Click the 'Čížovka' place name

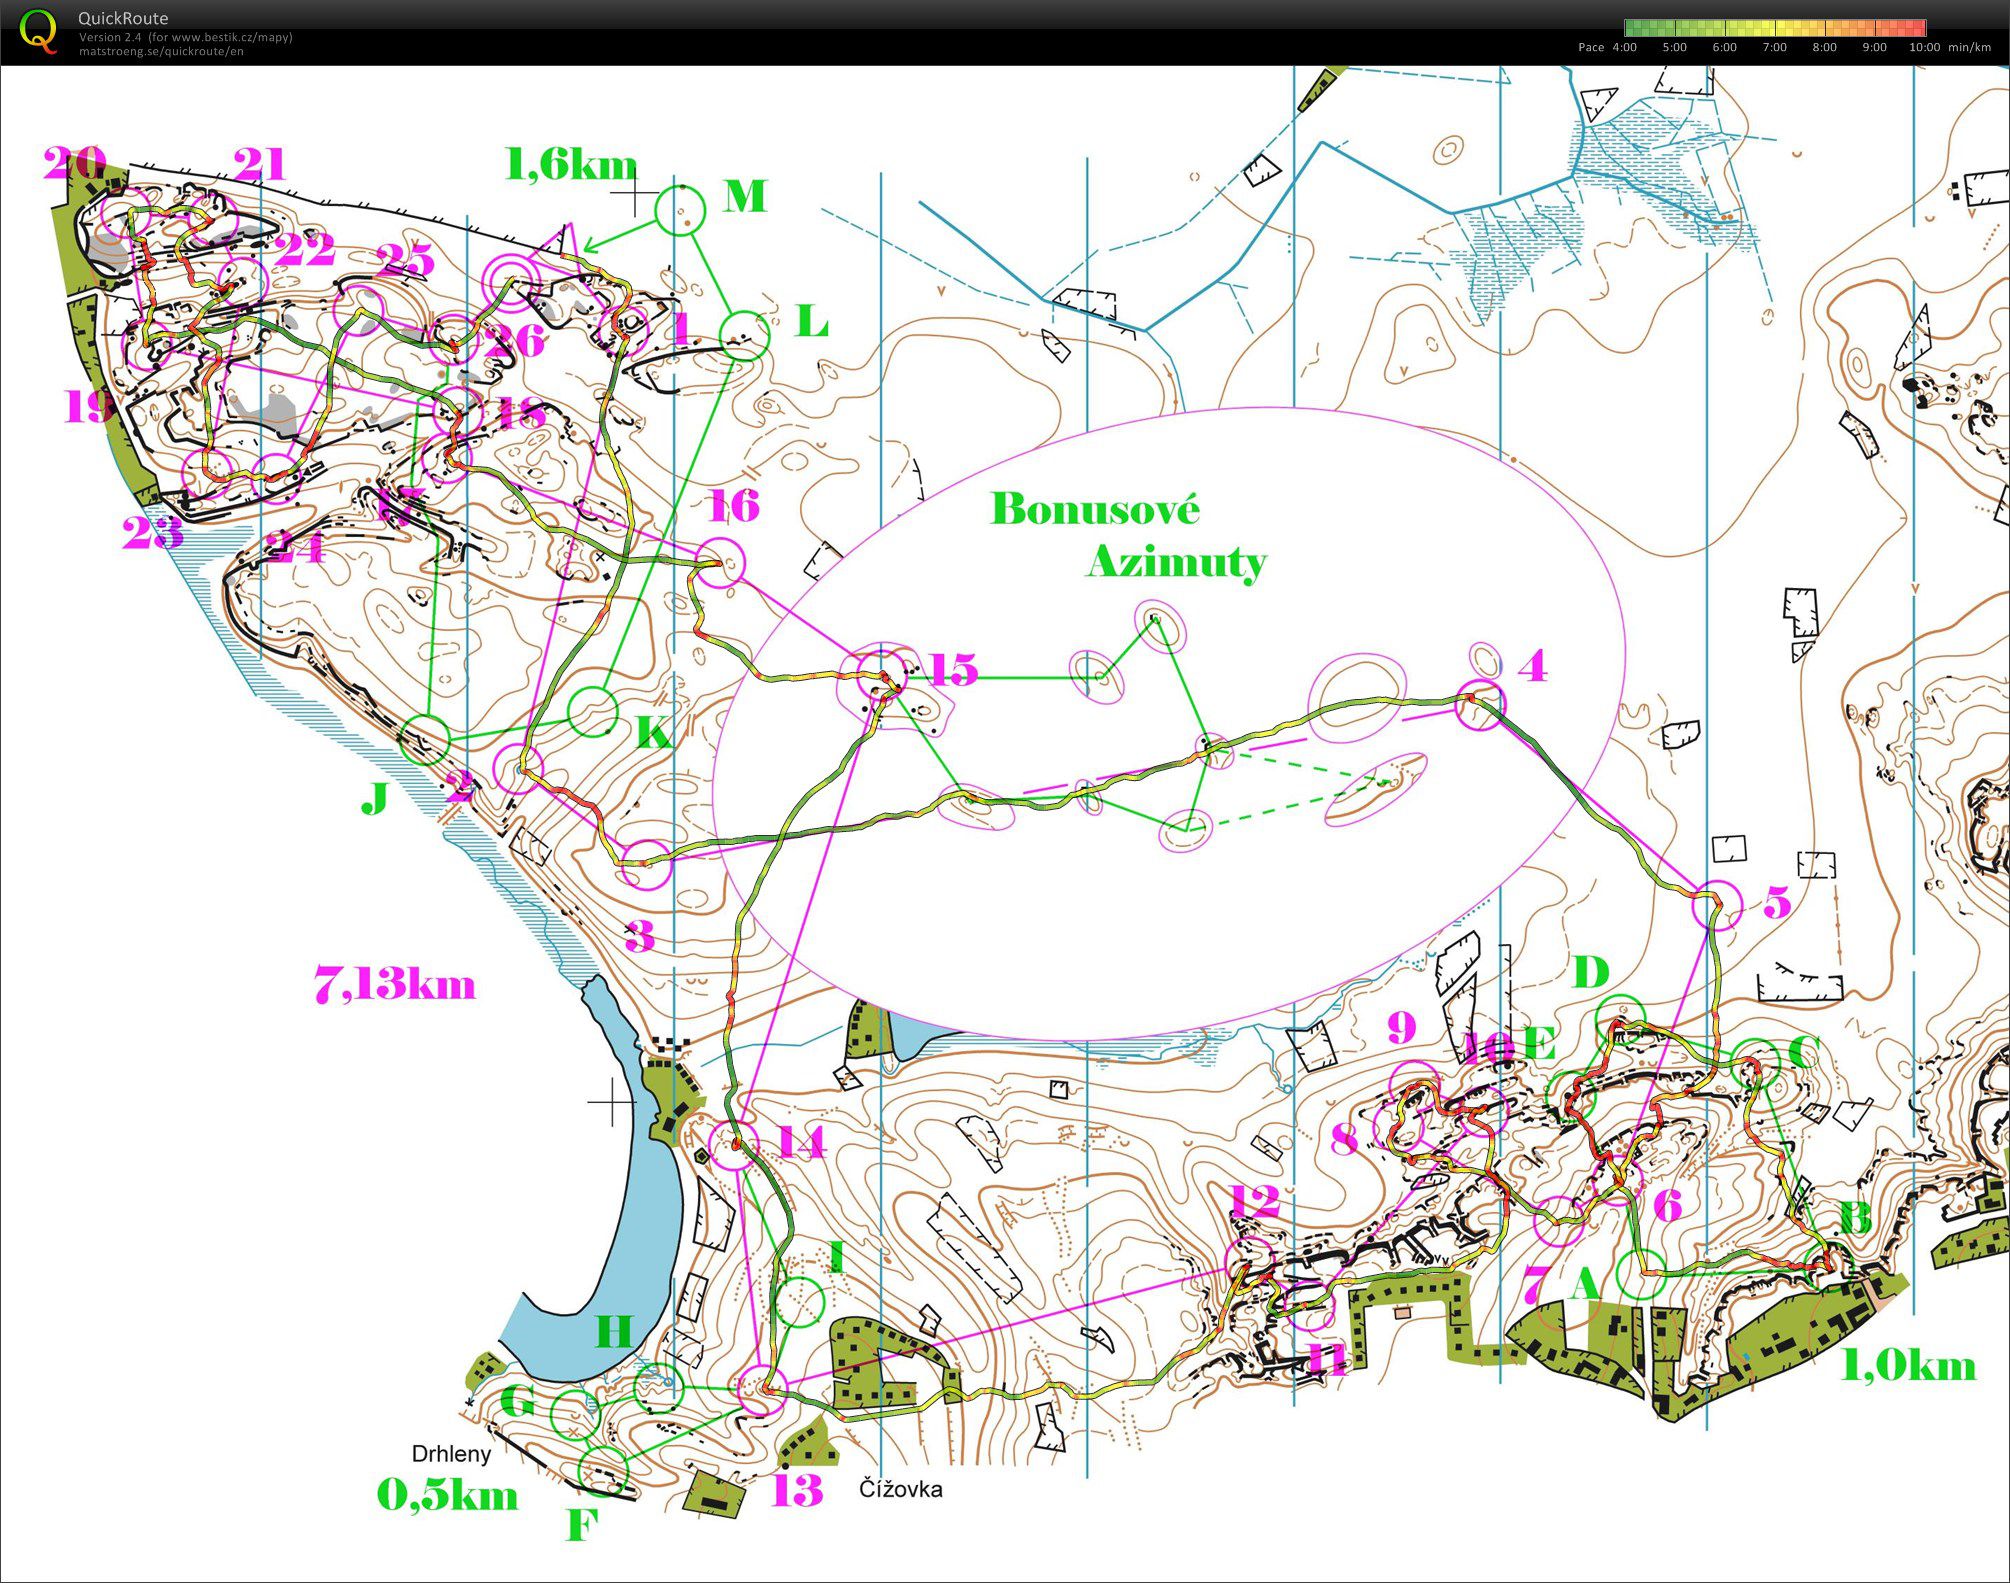click(x=900, y=1488)
